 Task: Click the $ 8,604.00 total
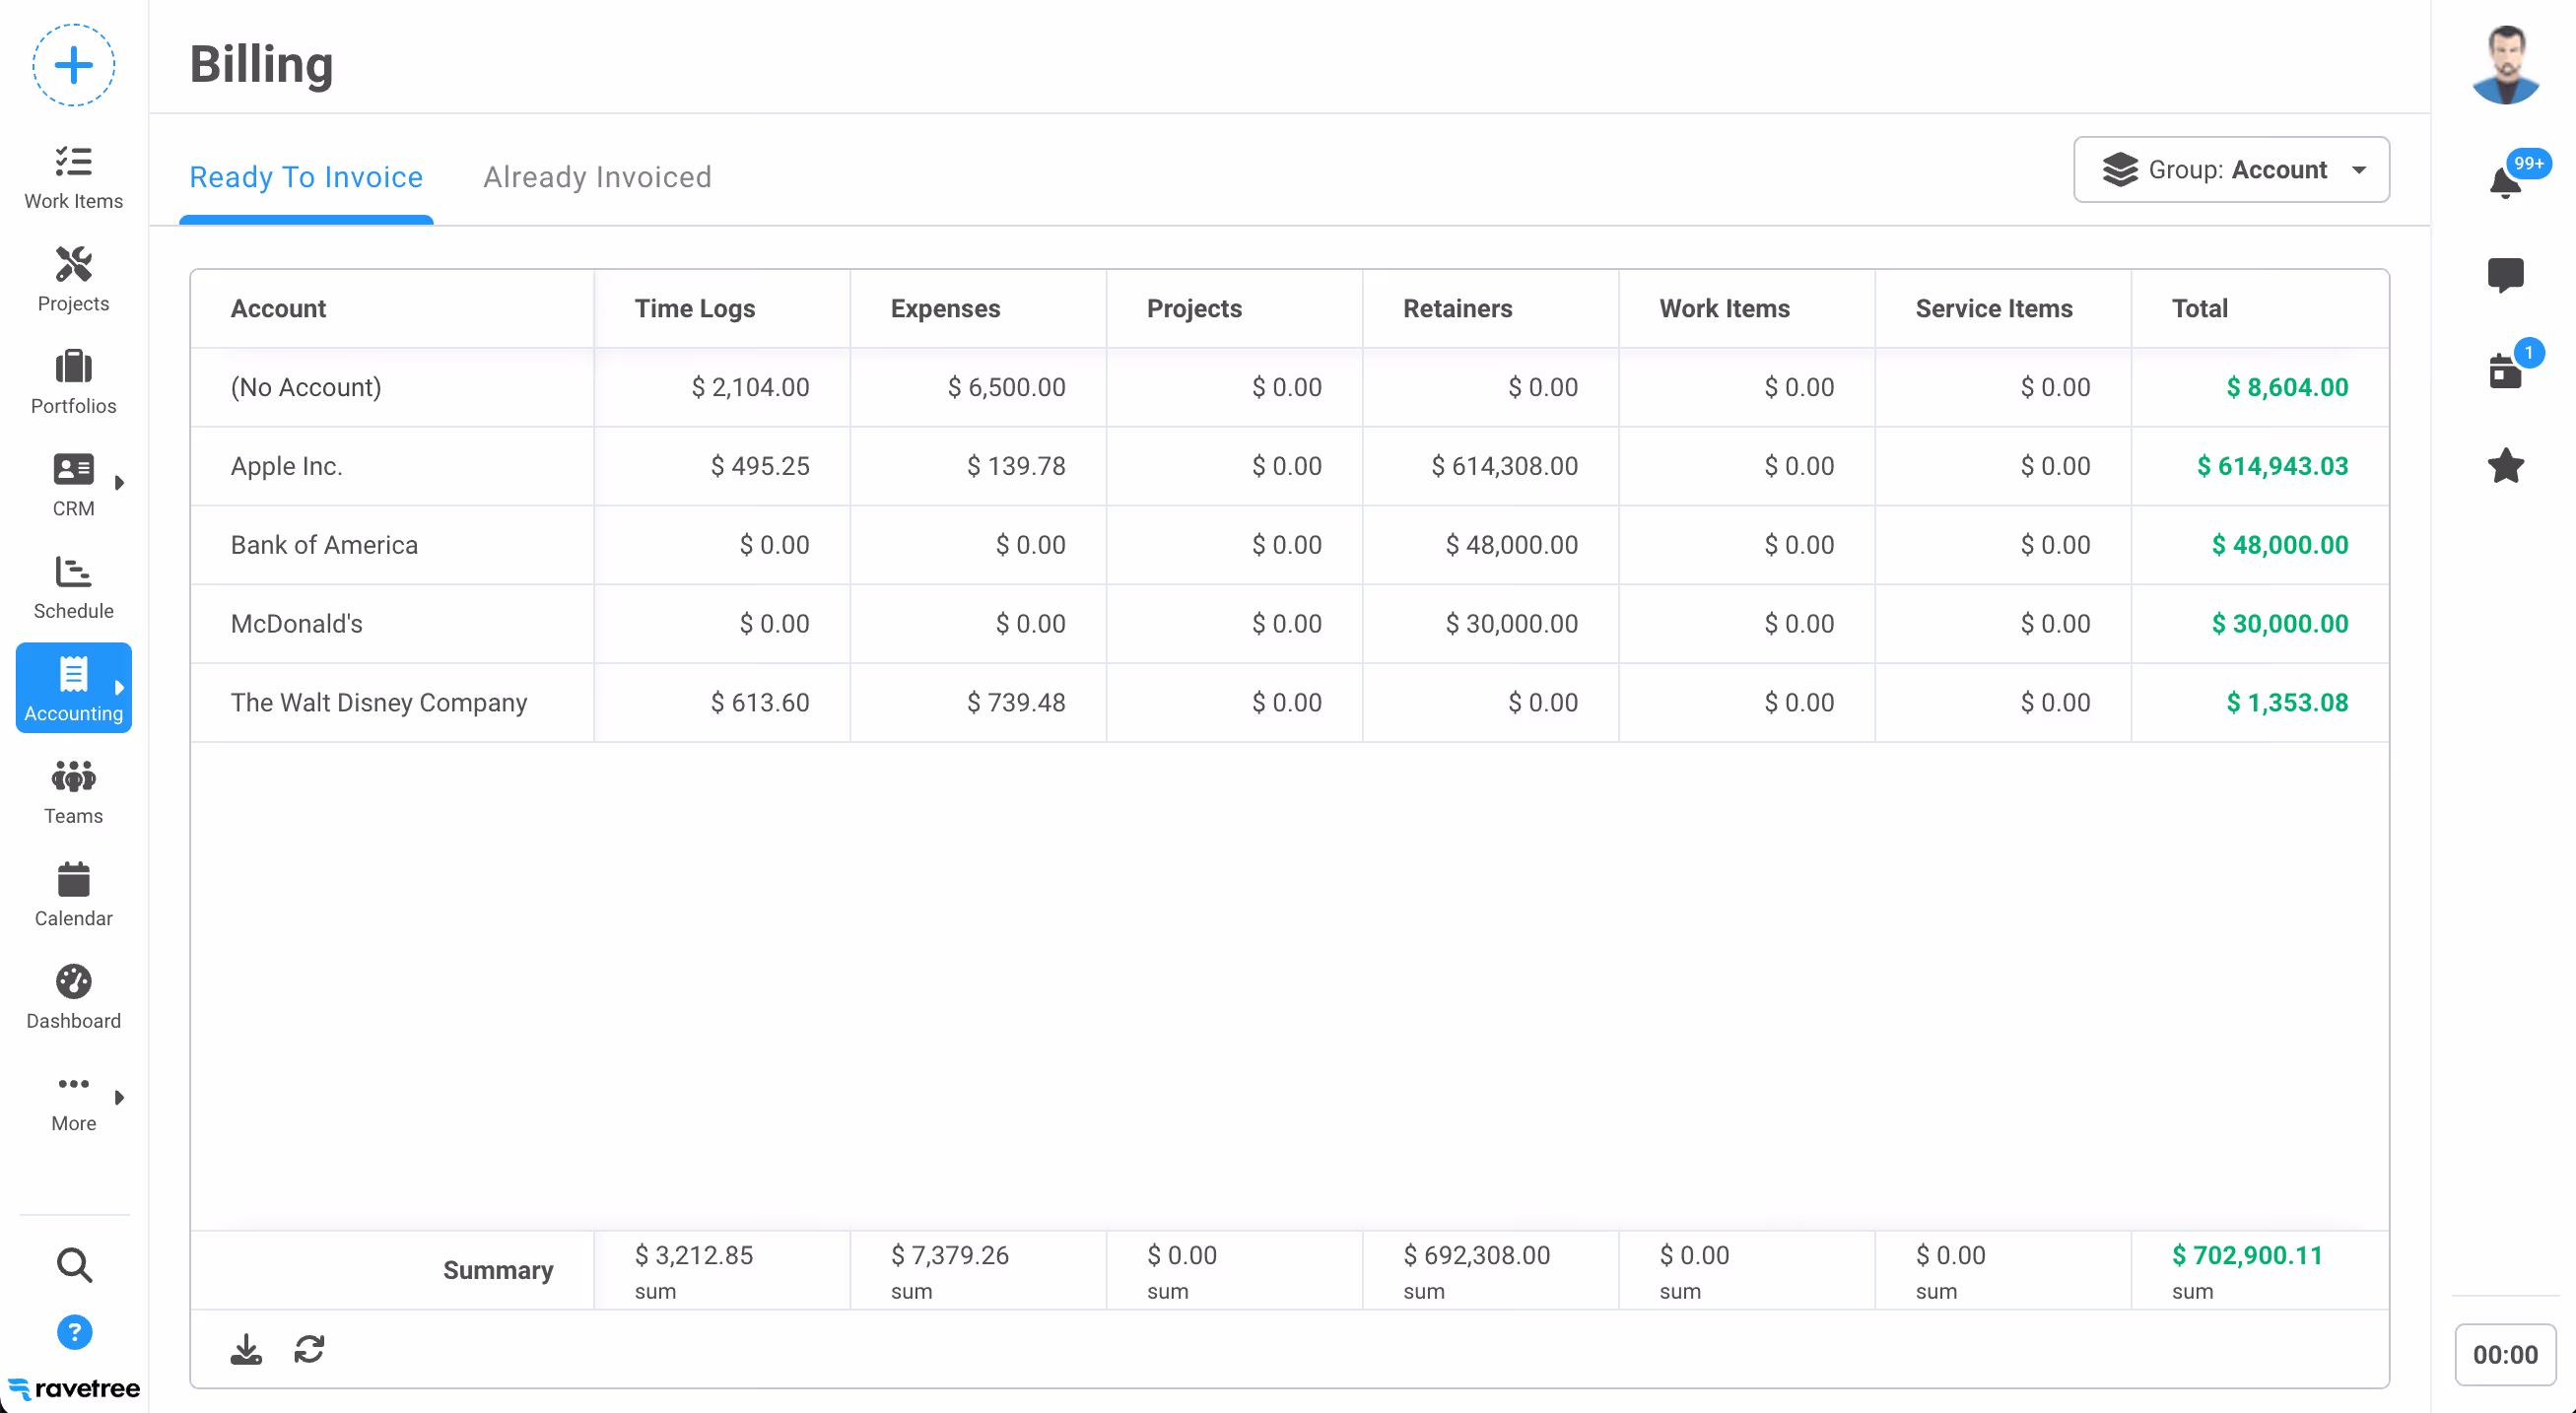pyautogui.click(x=2286, y=387)
